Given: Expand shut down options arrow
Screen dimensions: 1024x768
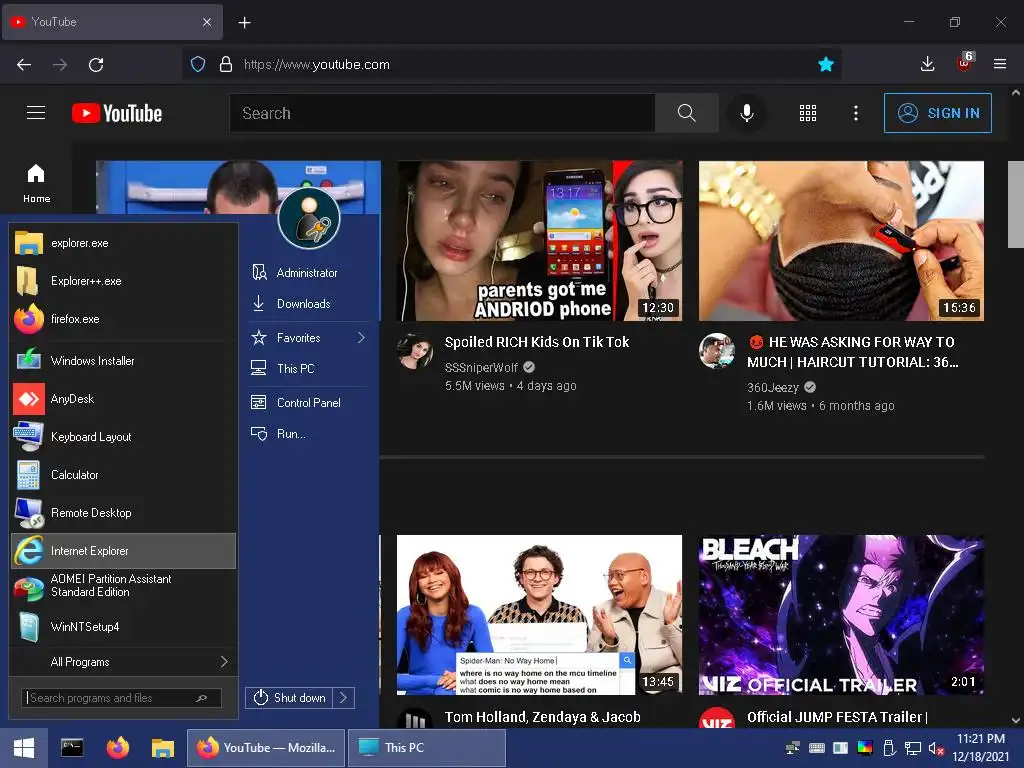Looking at the screenshot, I should [344, 697].
